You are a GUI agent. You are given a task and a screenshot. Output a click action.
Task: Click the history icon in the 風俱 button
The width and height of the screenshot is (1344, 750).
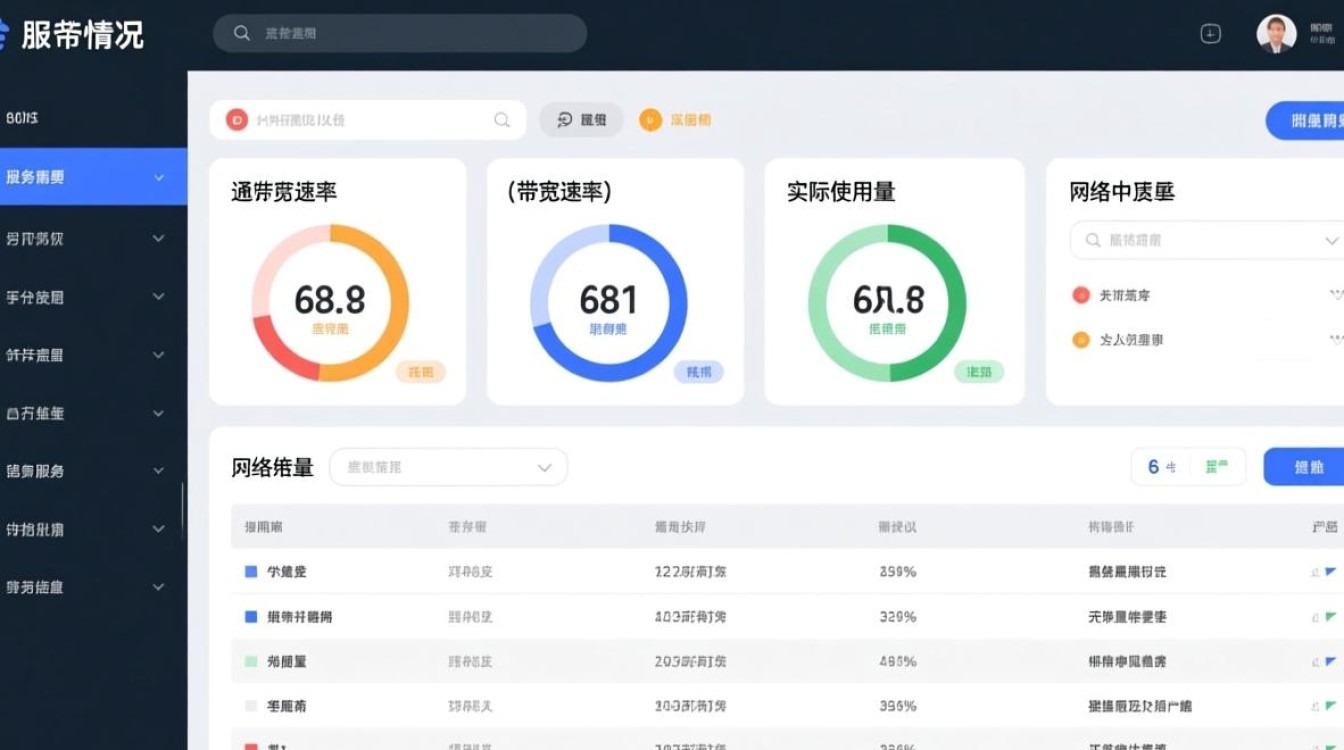[560, 119]
